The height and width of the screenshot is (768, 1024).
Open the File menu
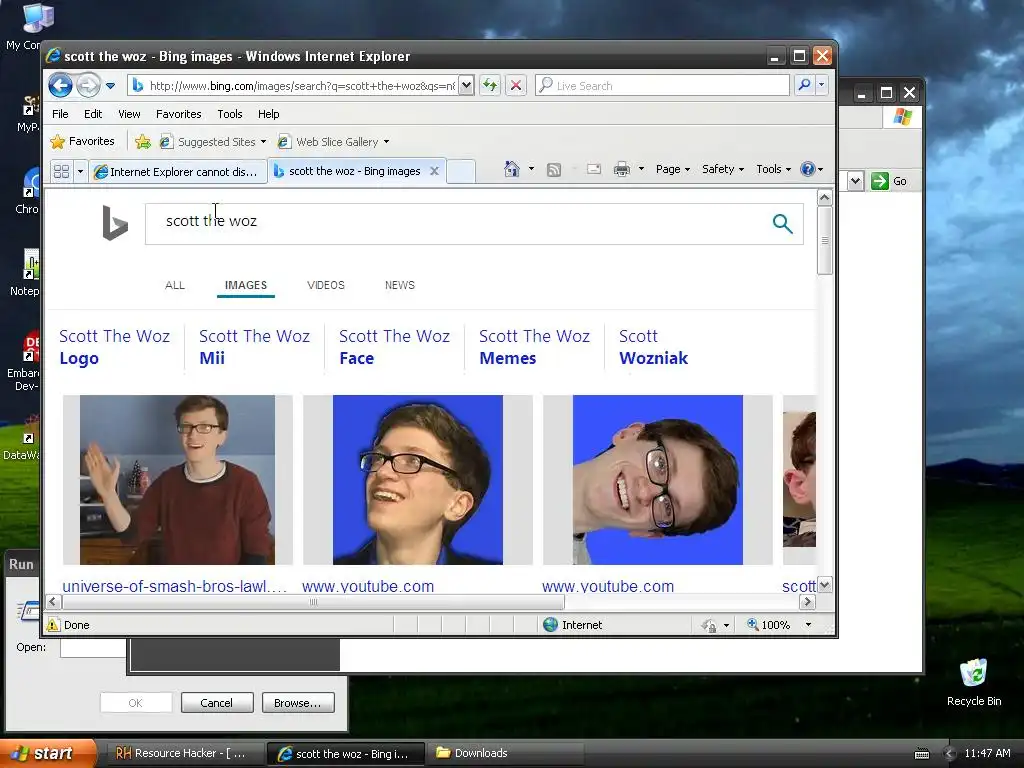(x=60, y=114)
